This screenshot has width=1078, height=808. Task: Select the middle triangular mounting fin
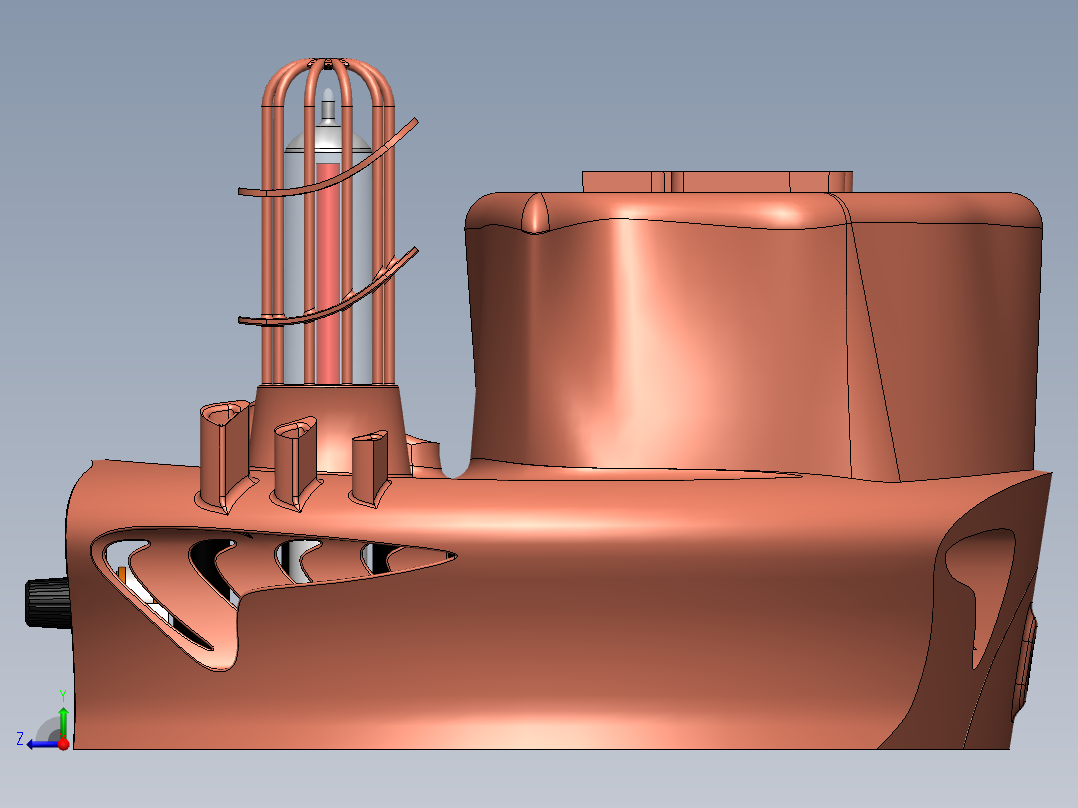pos(295,460)
